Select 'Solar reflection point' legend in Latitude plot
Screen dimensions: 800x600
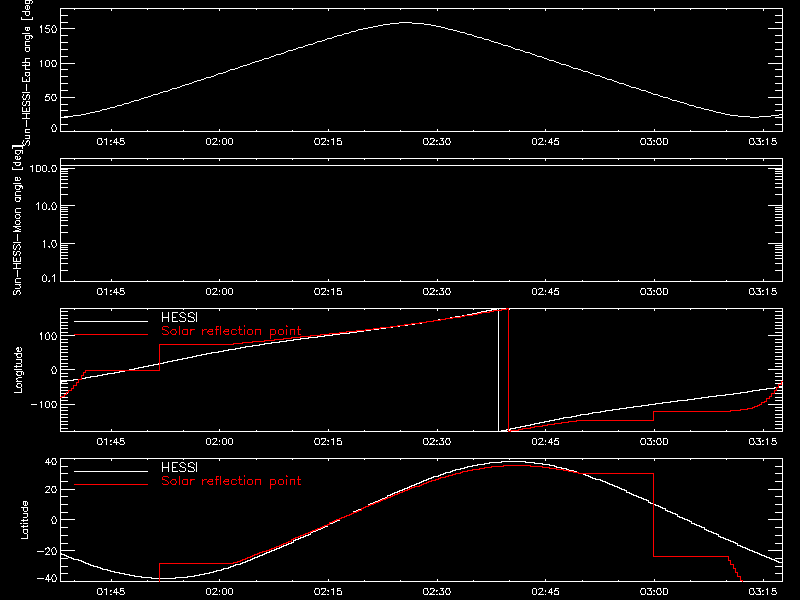pos(231,481)
